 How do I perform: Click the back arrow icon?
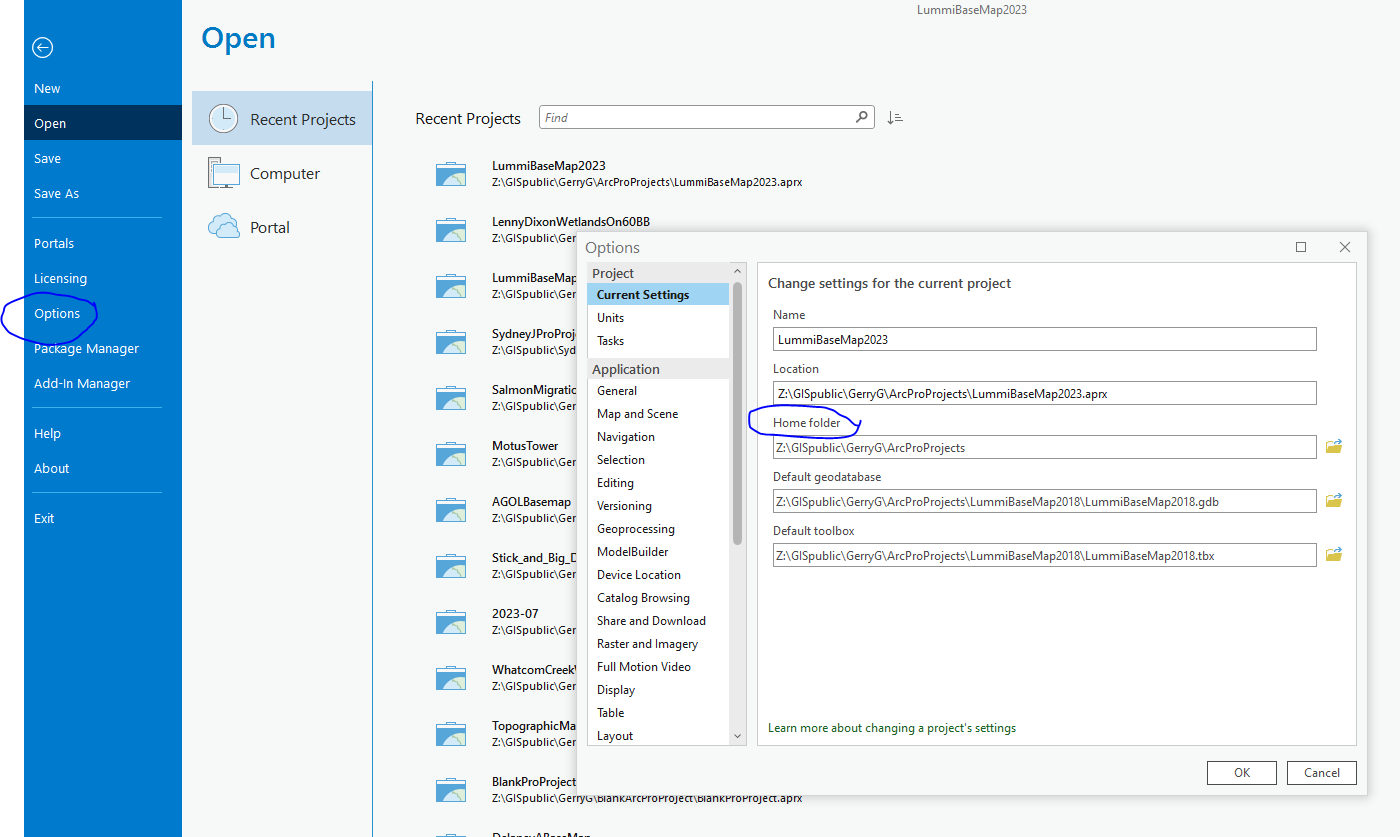tap(42, 47)
